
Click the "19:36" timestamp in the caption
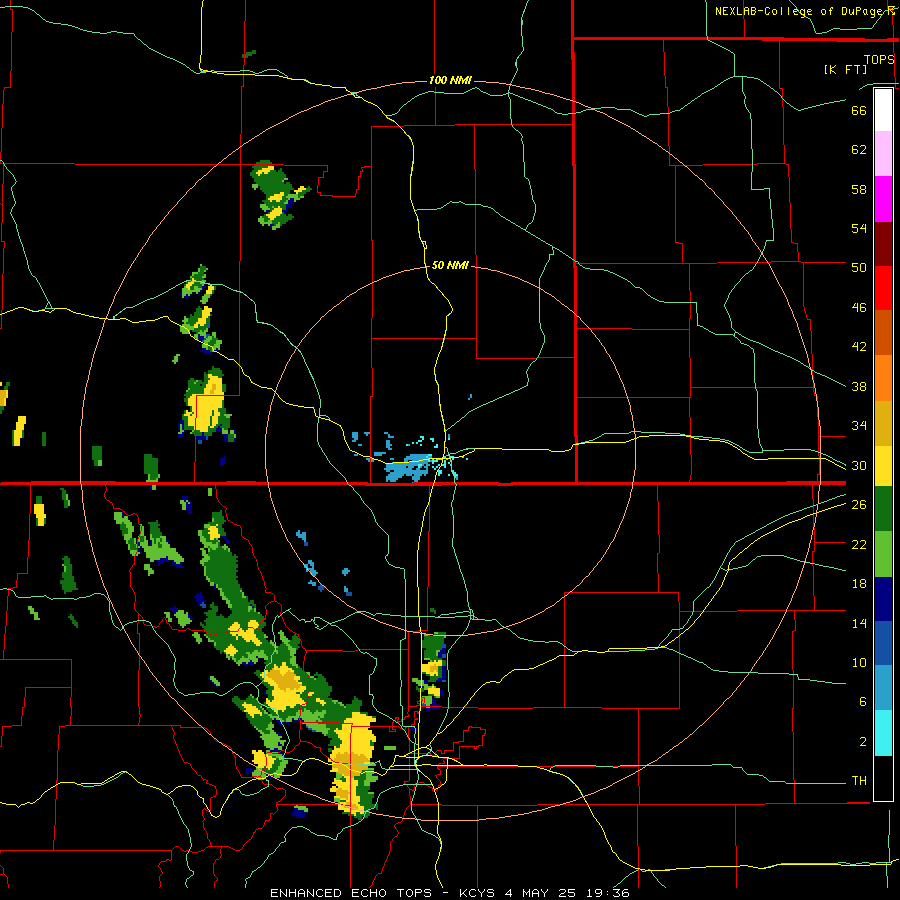[608, 893]
